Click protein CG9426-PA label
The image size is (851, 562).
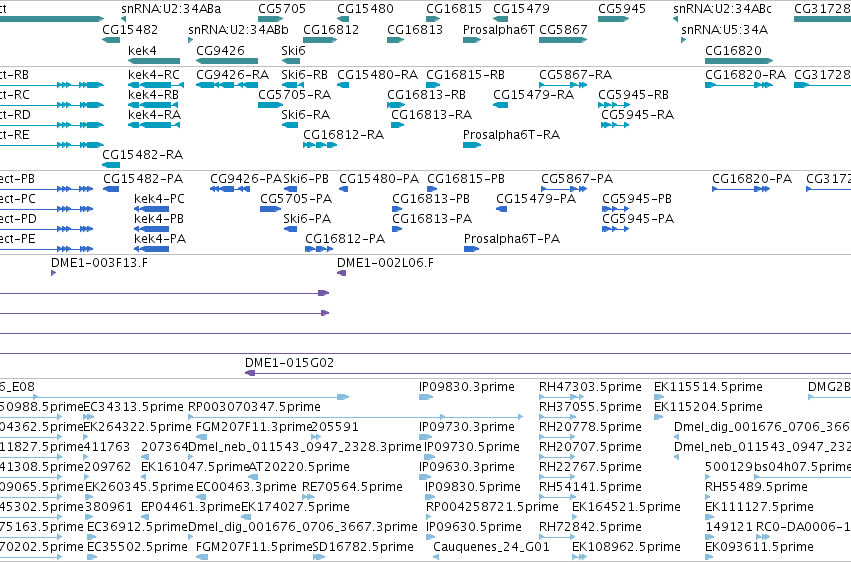[x=246, y=178]
